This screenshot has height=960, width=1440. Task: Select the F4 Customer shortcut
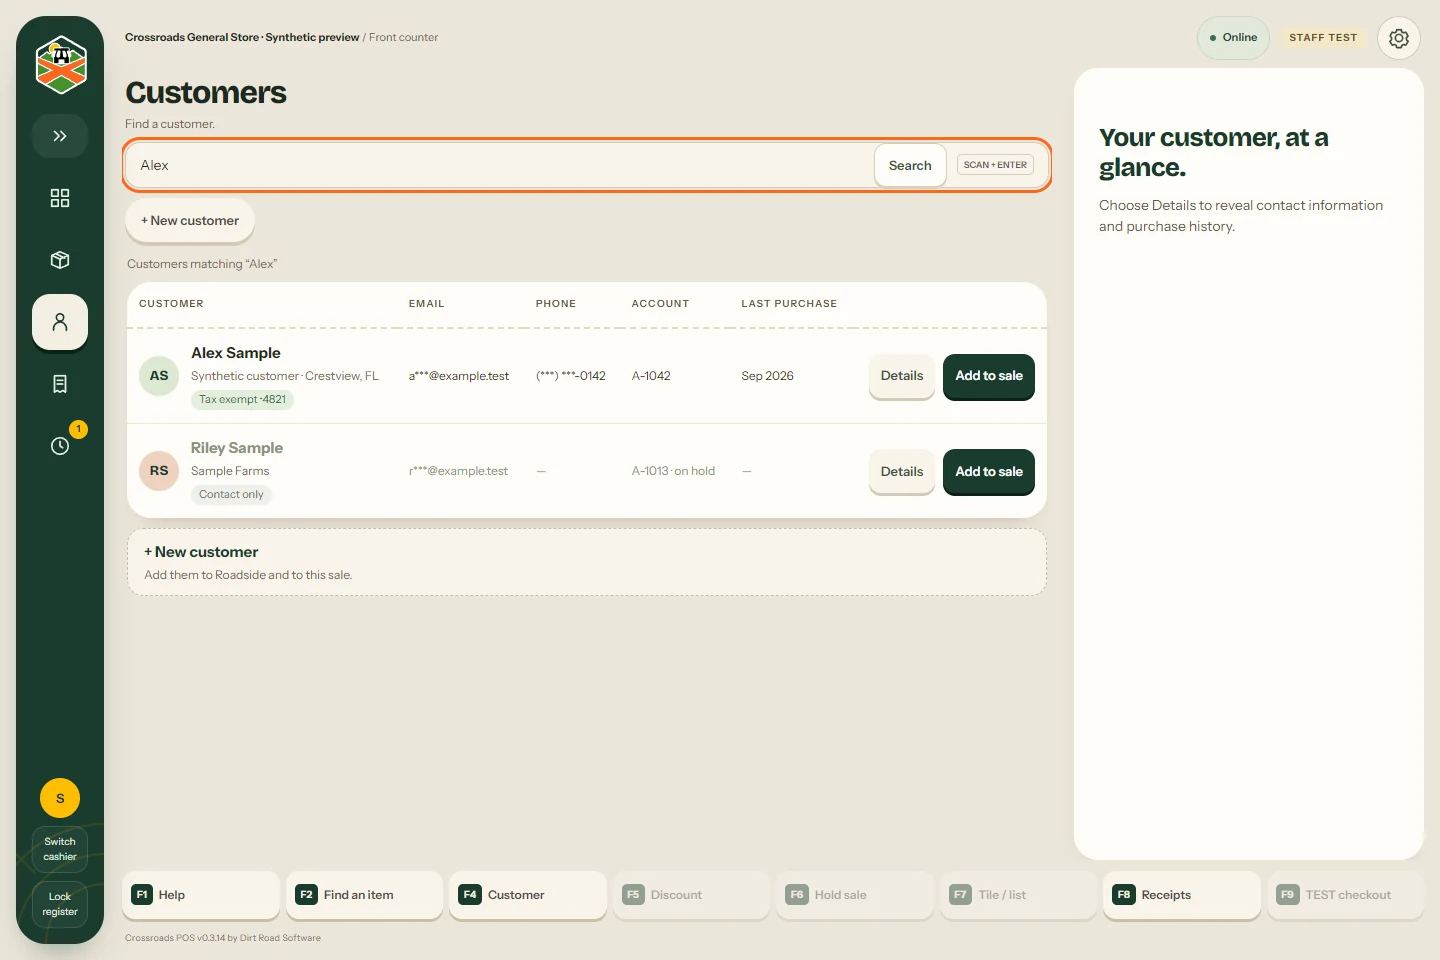pyautogui.click(x=528, y=895)
